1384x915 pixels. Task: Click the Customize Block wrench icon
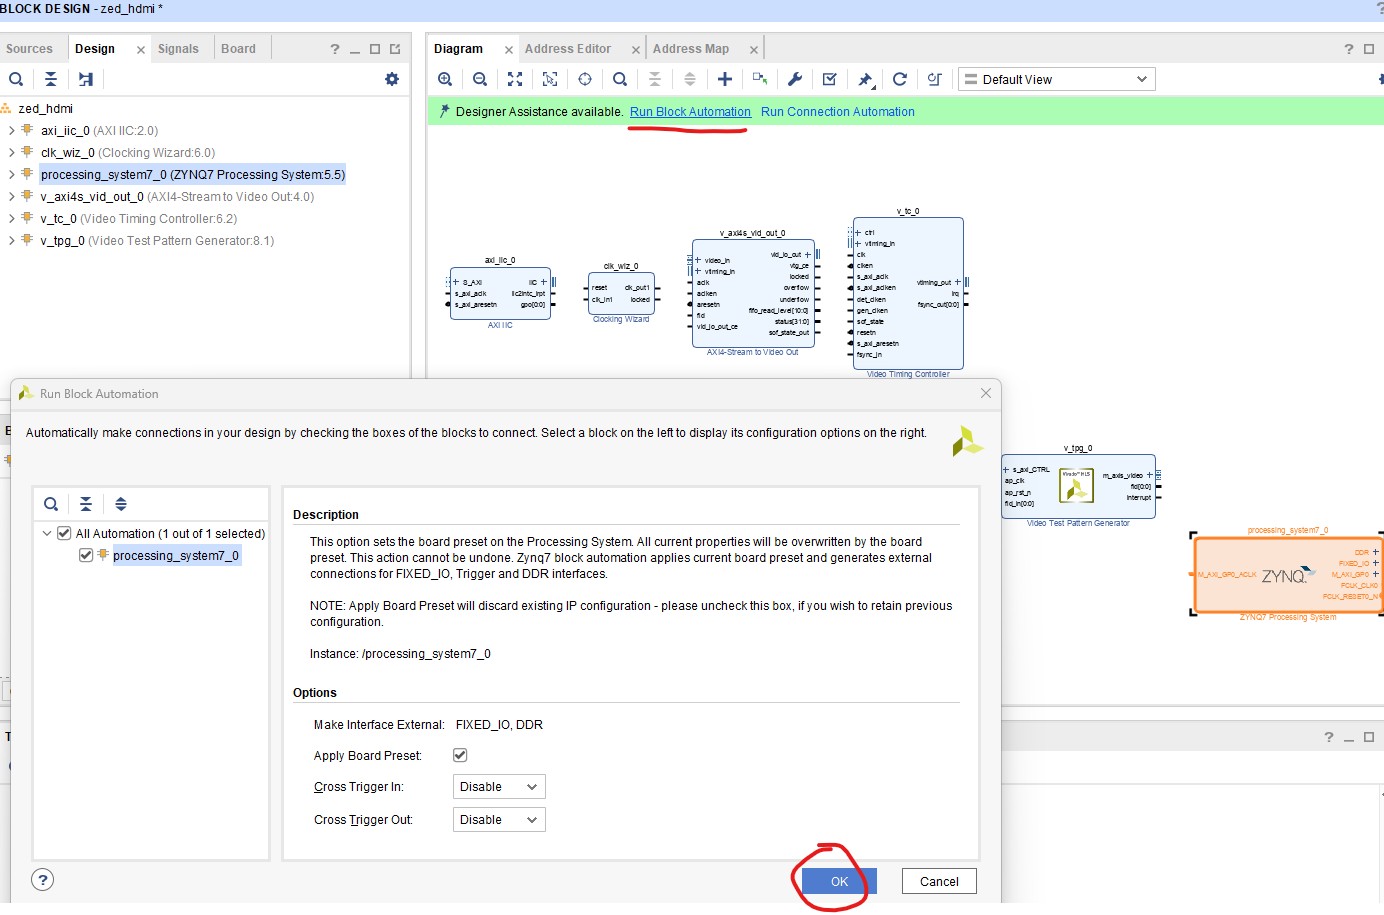point(795,79)
